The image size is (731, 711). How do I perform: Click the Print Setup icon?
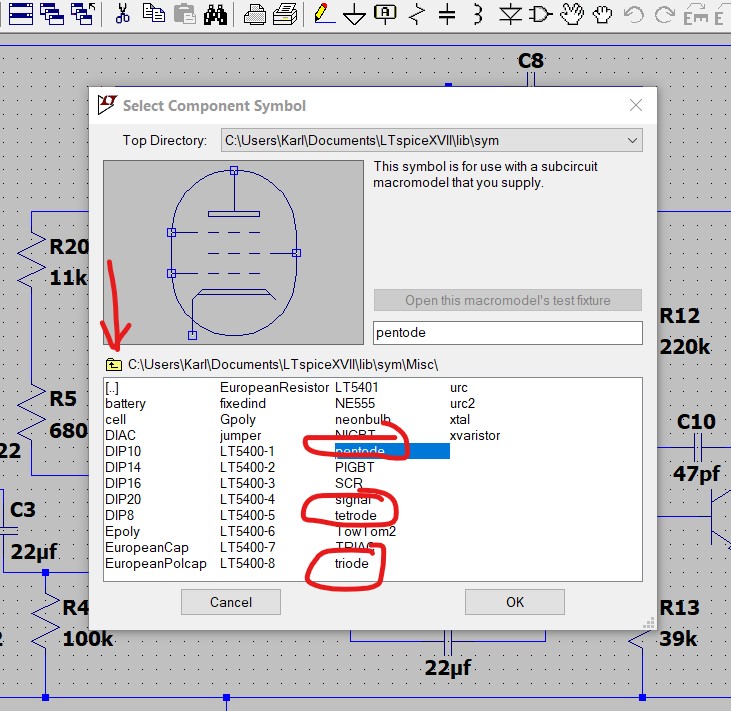coord(285,14)
